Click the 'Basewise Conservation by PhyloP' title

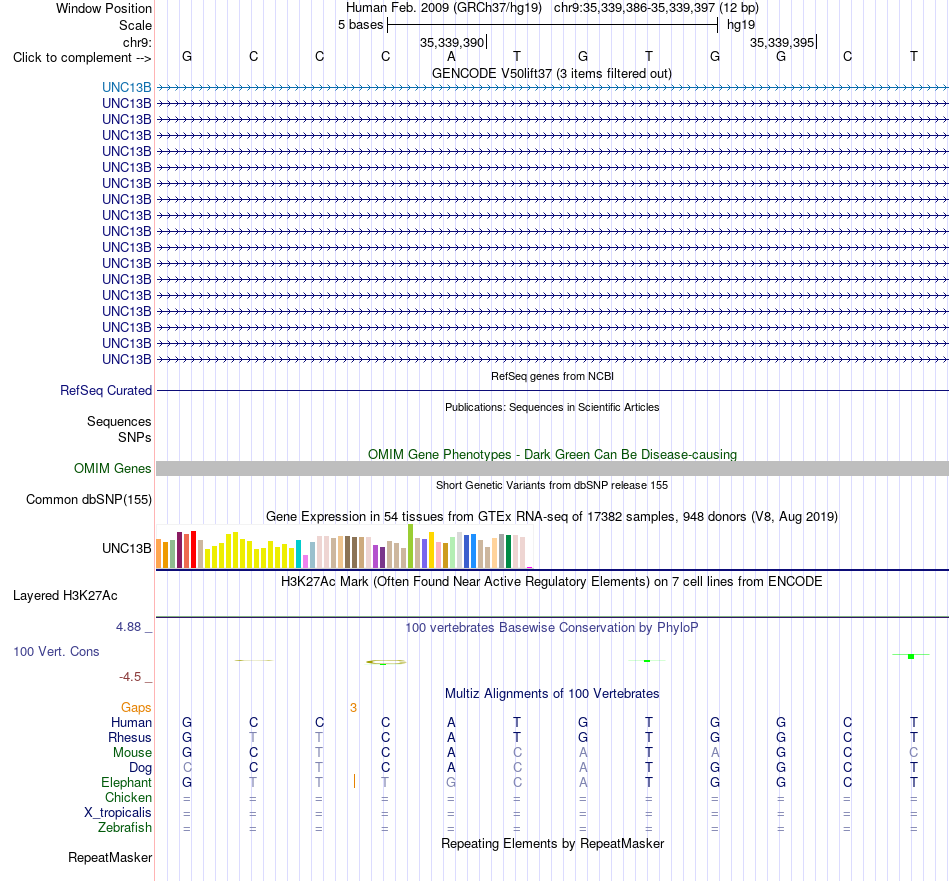click(x=552, y=628)
